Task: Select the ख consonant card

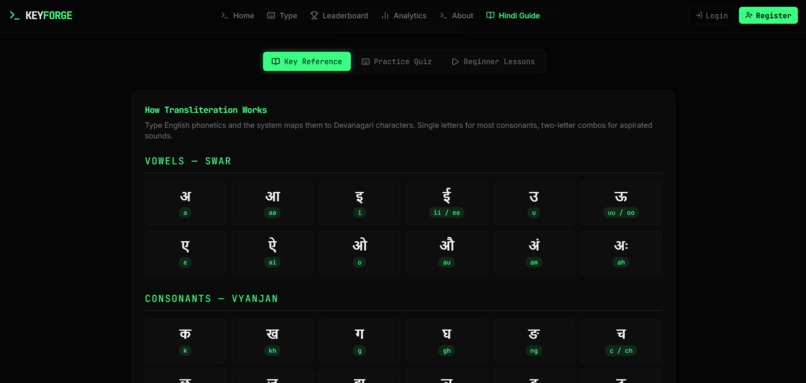Action: 272,341
